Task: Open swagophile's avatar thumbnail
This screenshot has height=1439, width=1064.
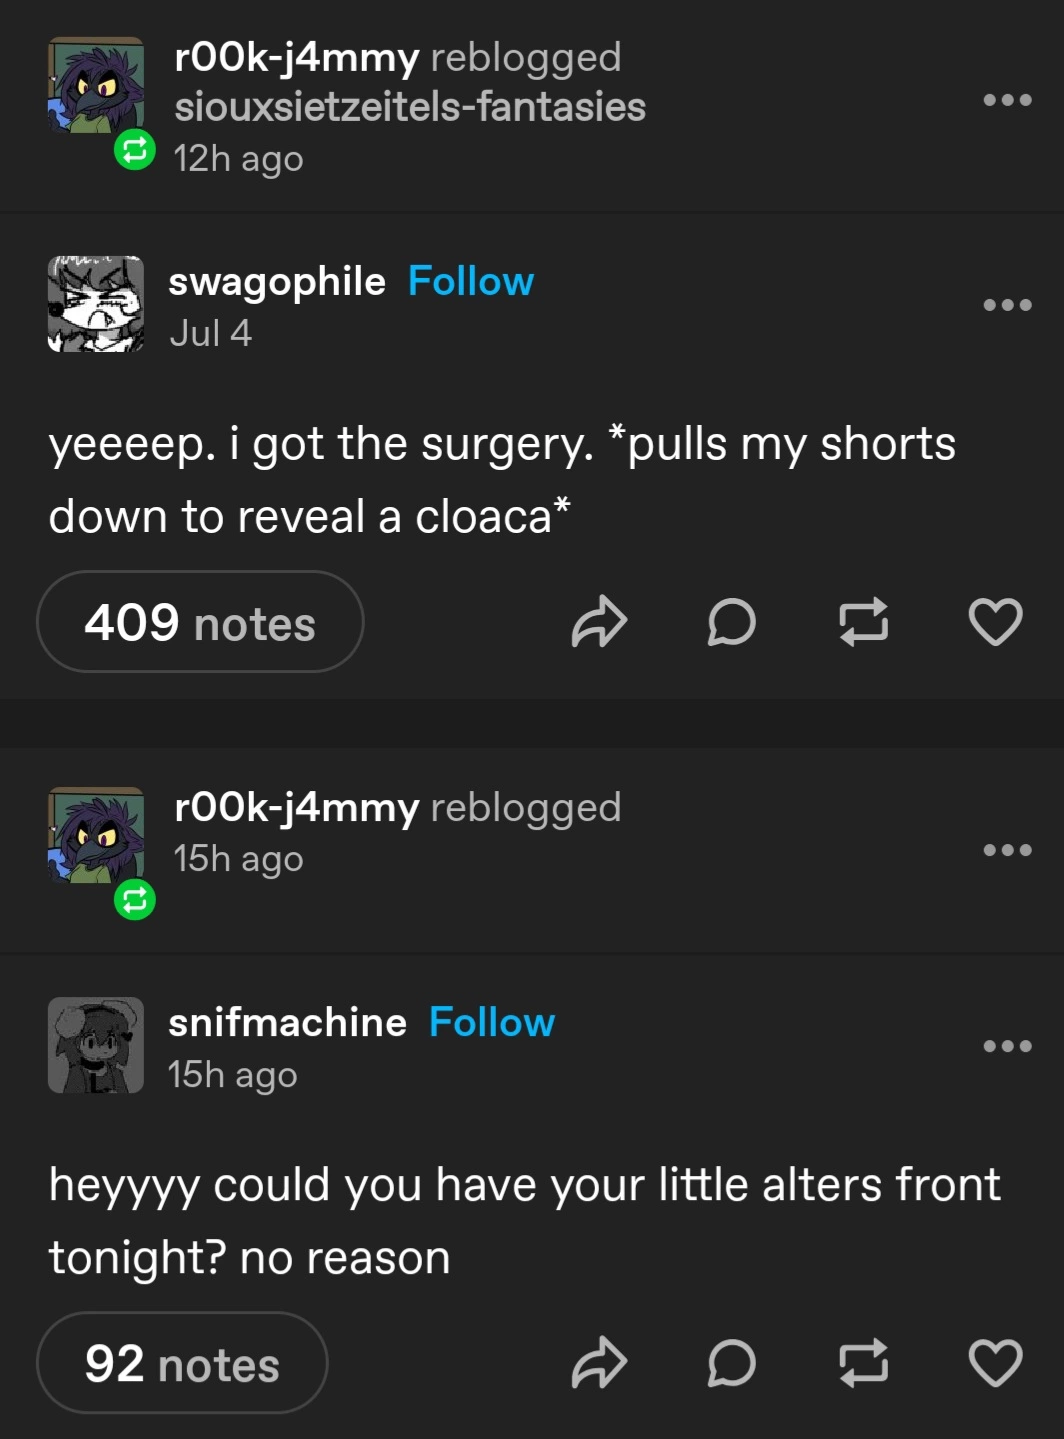Action: tap(96, 304)
